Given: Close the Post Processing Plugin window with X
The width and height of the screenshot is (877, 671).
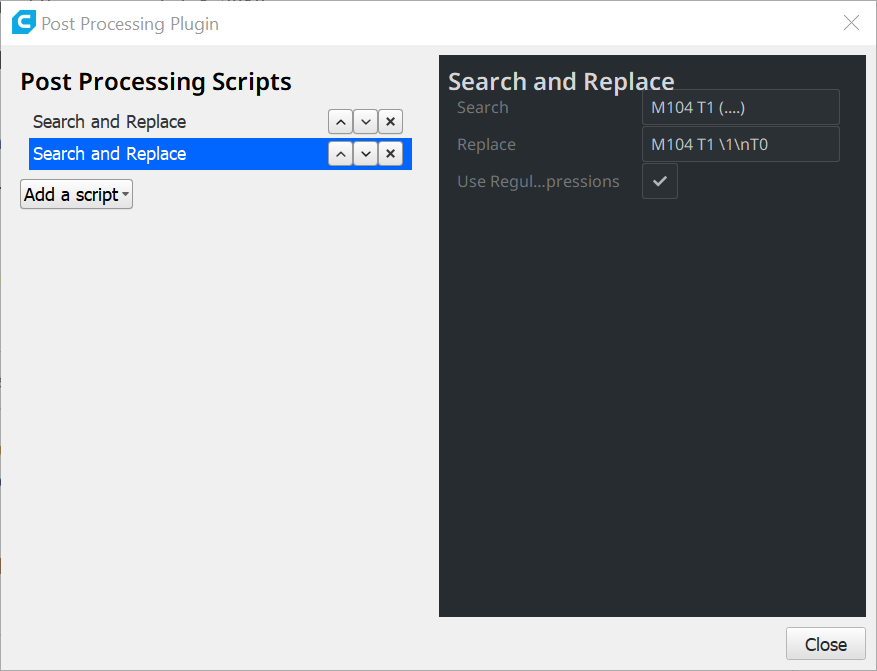Looking at the screenshot, I should tap(851, 23).
